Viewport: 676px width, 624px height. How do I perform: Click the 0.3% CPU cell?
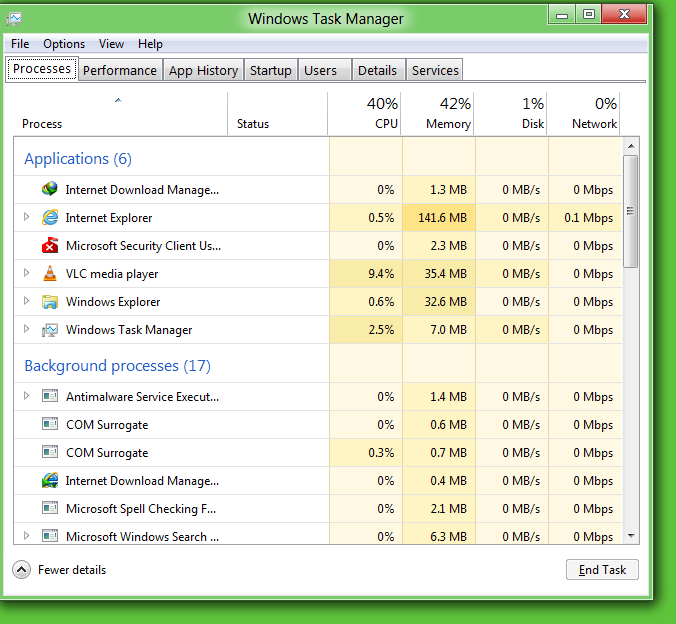[366, 452]
